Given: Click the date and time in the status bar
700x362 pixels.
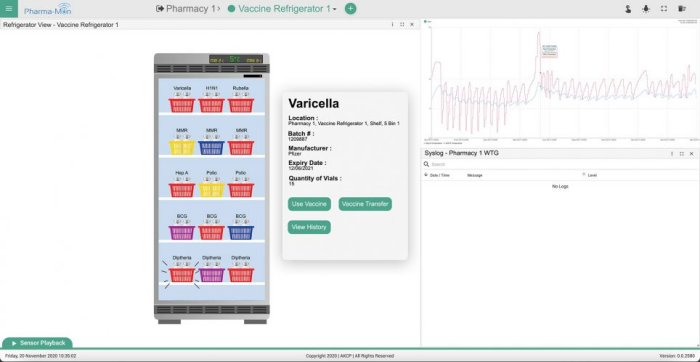Looking at the screenshot, I should pos(41,356).
